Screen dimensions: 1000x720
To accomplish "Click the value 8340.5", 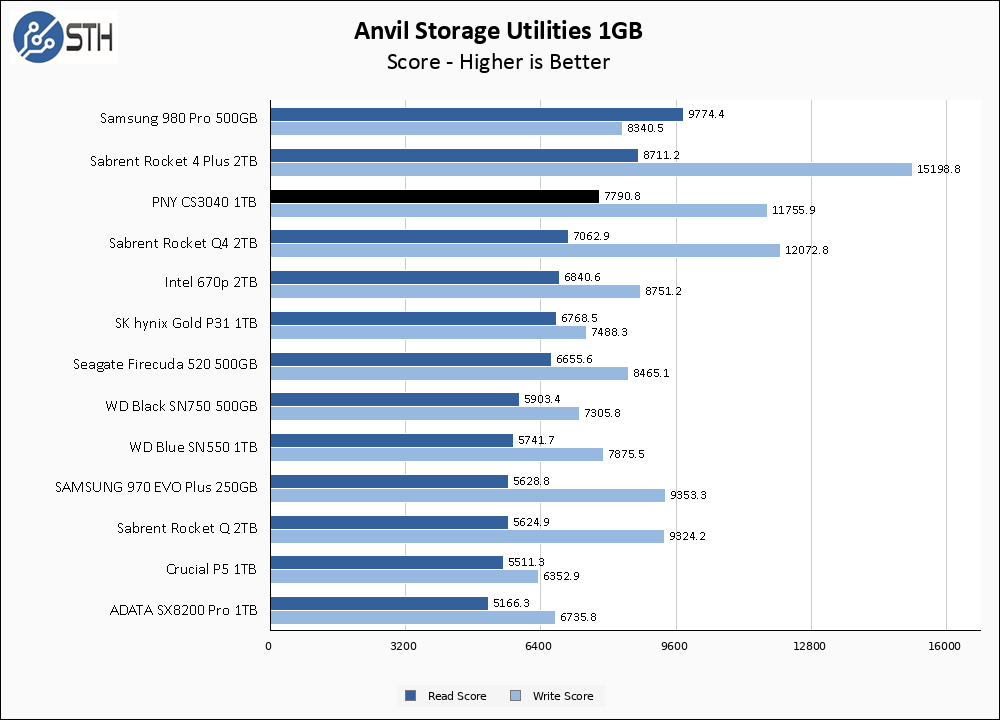I will pos(645,128).
